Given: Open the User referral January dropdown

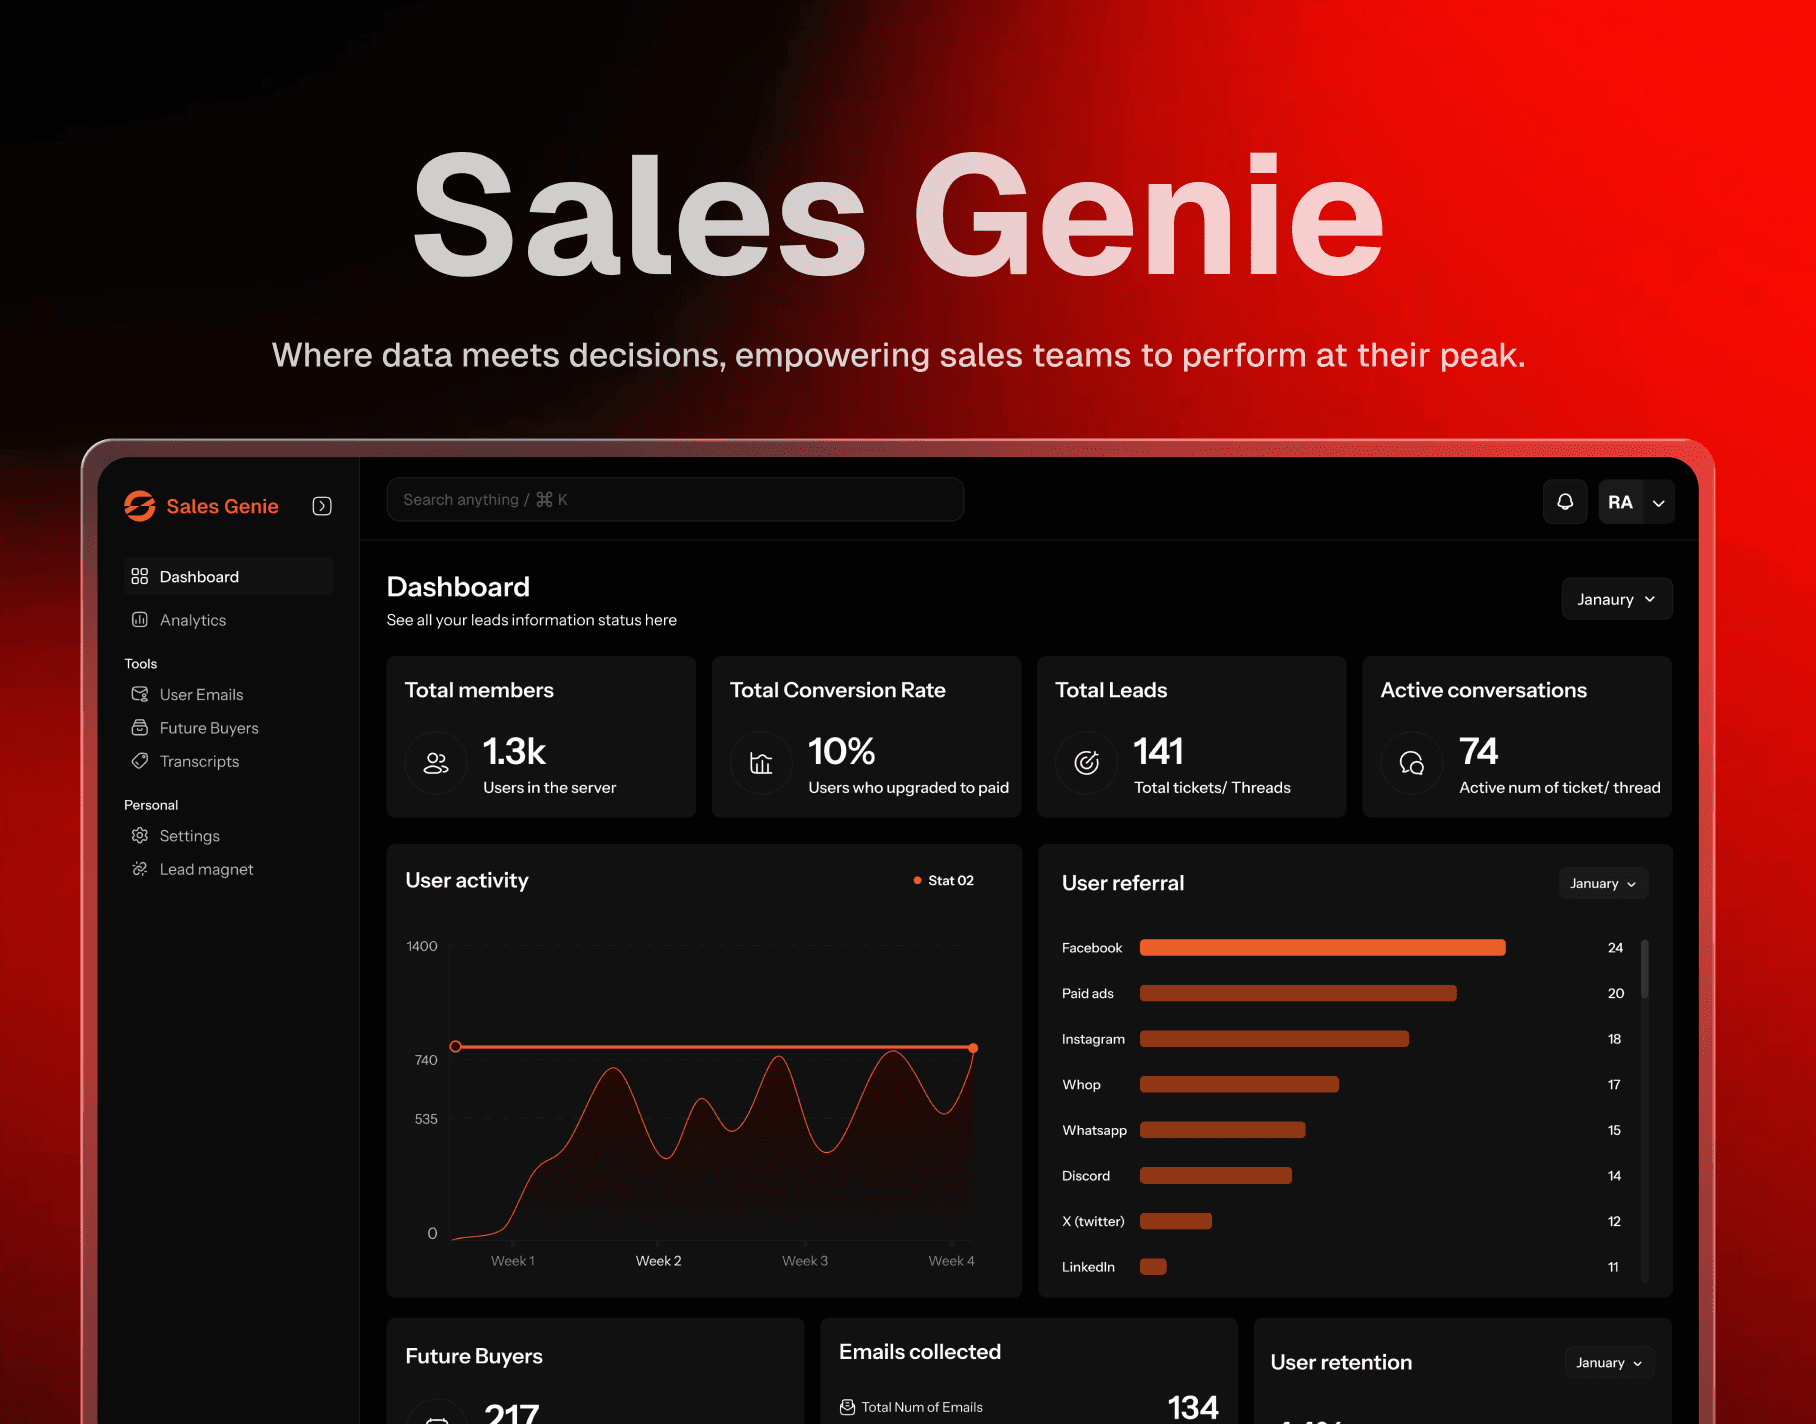Looking at the screenshot, I should point(1603,883).
